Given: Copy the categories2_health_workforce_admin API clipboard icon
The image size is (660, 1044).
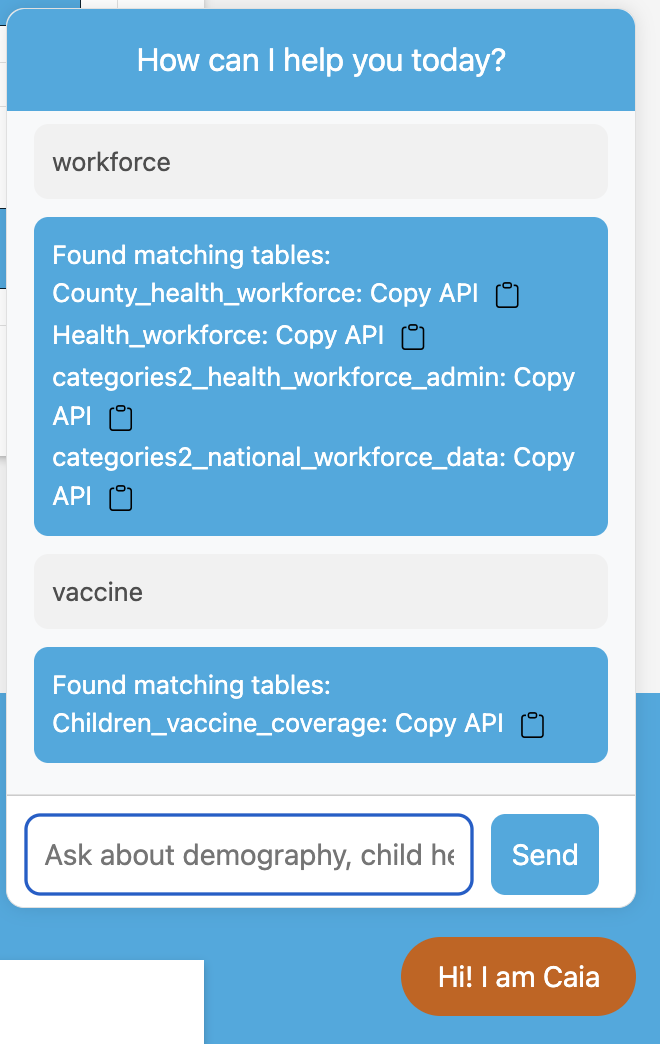Looking at the screenshot, I should tap(120, 417).
